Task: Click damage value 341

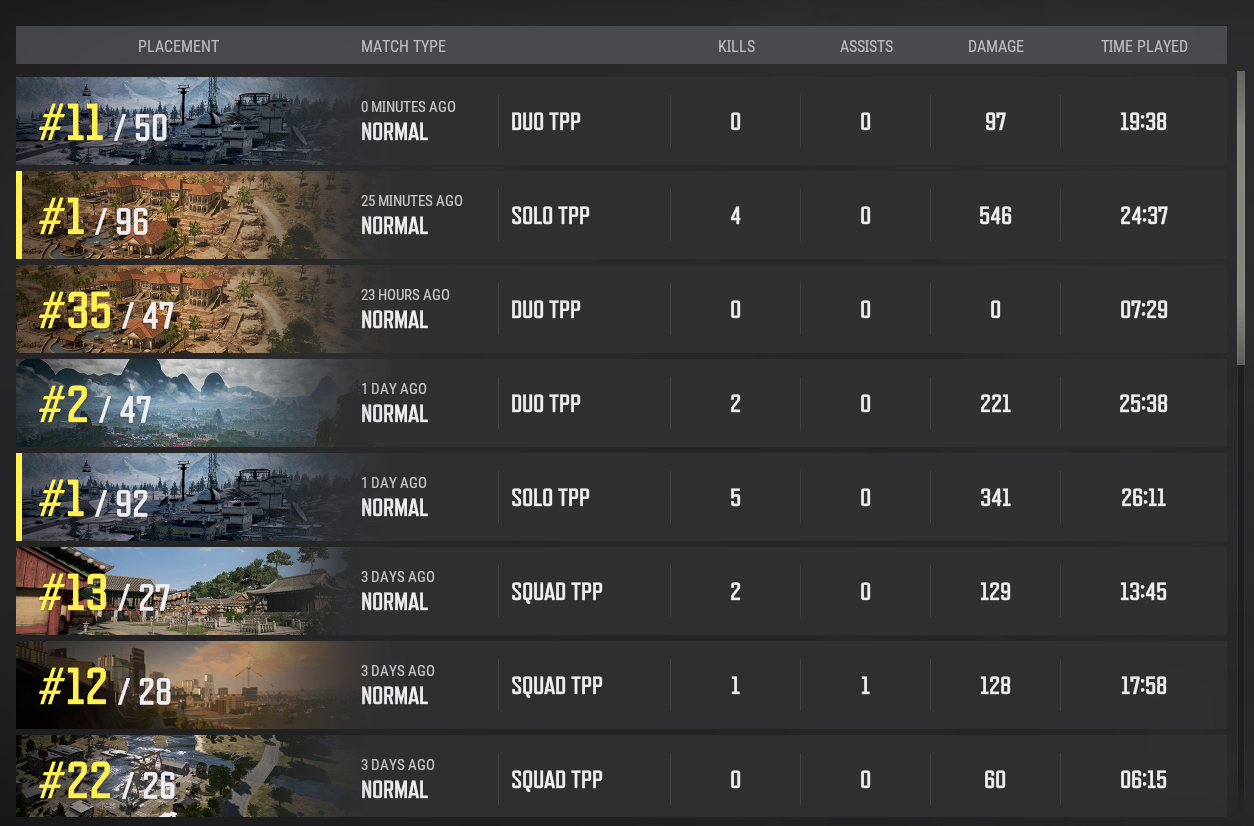Action: coord(995,498)
